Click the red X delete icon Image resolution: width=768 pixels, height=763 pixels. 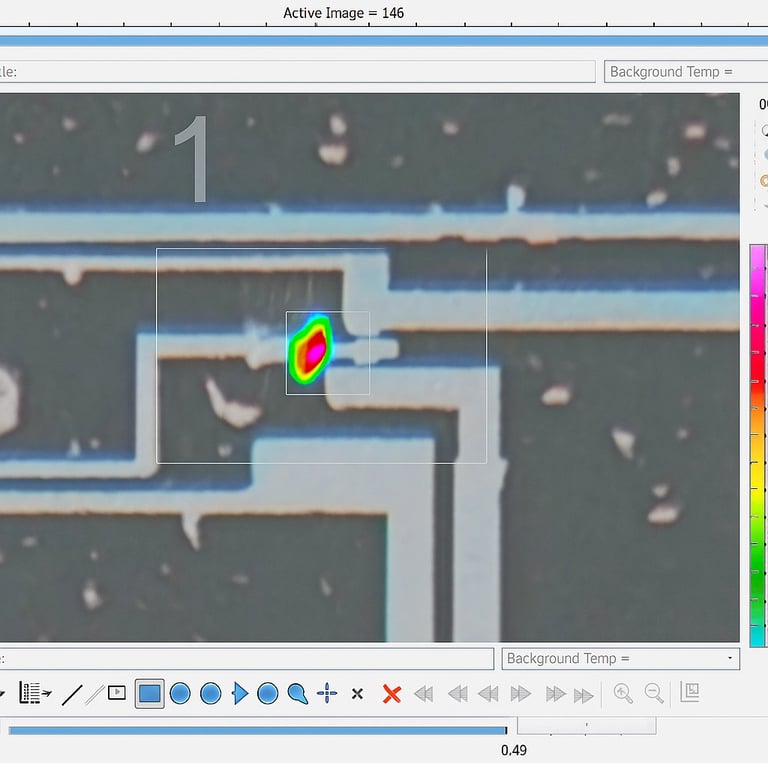pos(392,694)
